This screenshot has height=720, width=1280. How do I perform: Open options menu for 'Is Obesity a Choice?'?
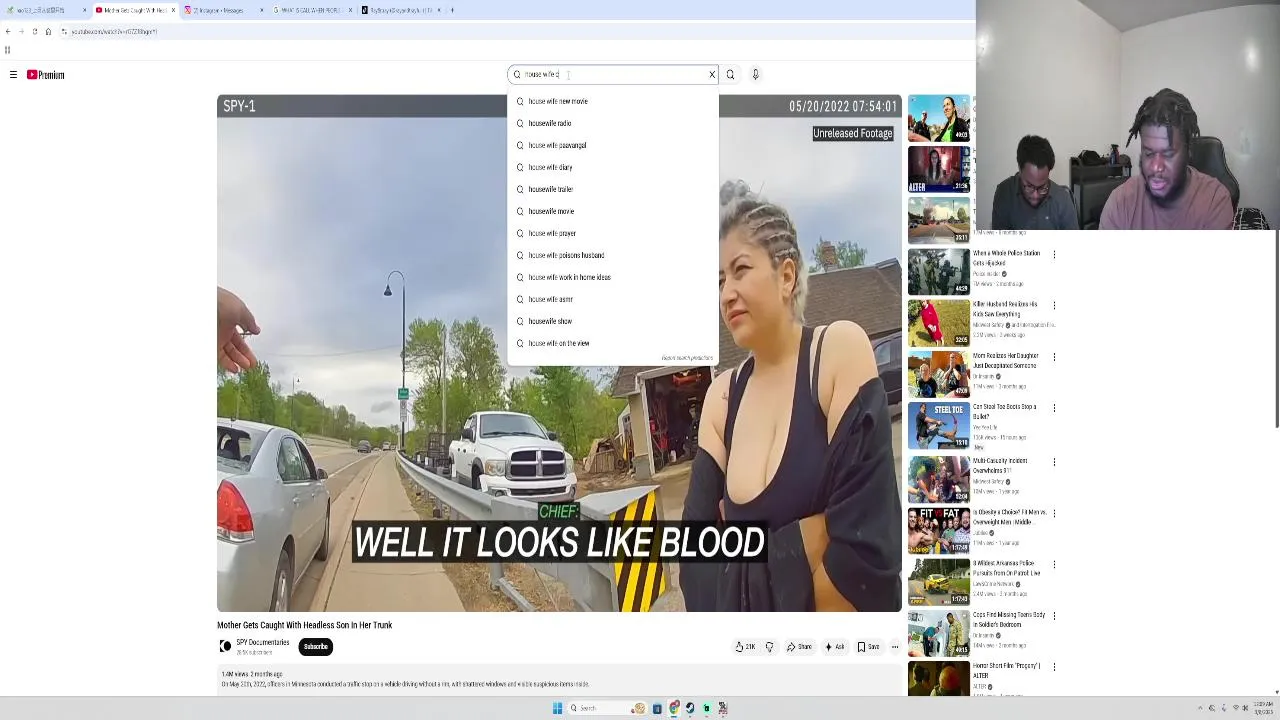pyautogui.click(x=1054, y=513)
